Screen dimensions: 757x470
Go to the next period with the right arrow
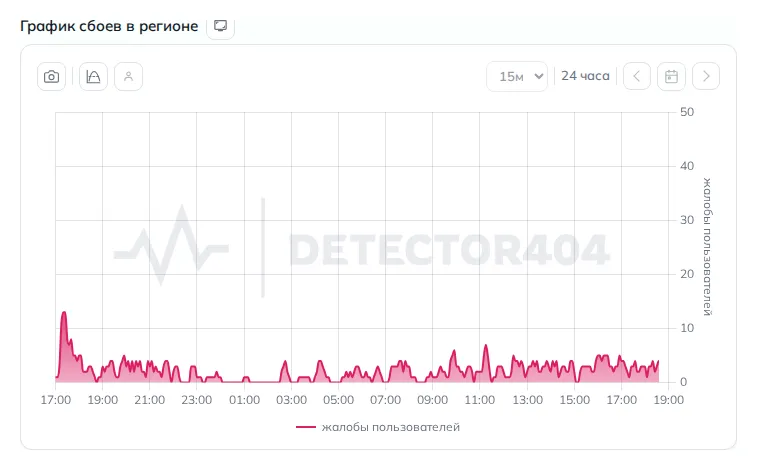(x=706, y=76)
